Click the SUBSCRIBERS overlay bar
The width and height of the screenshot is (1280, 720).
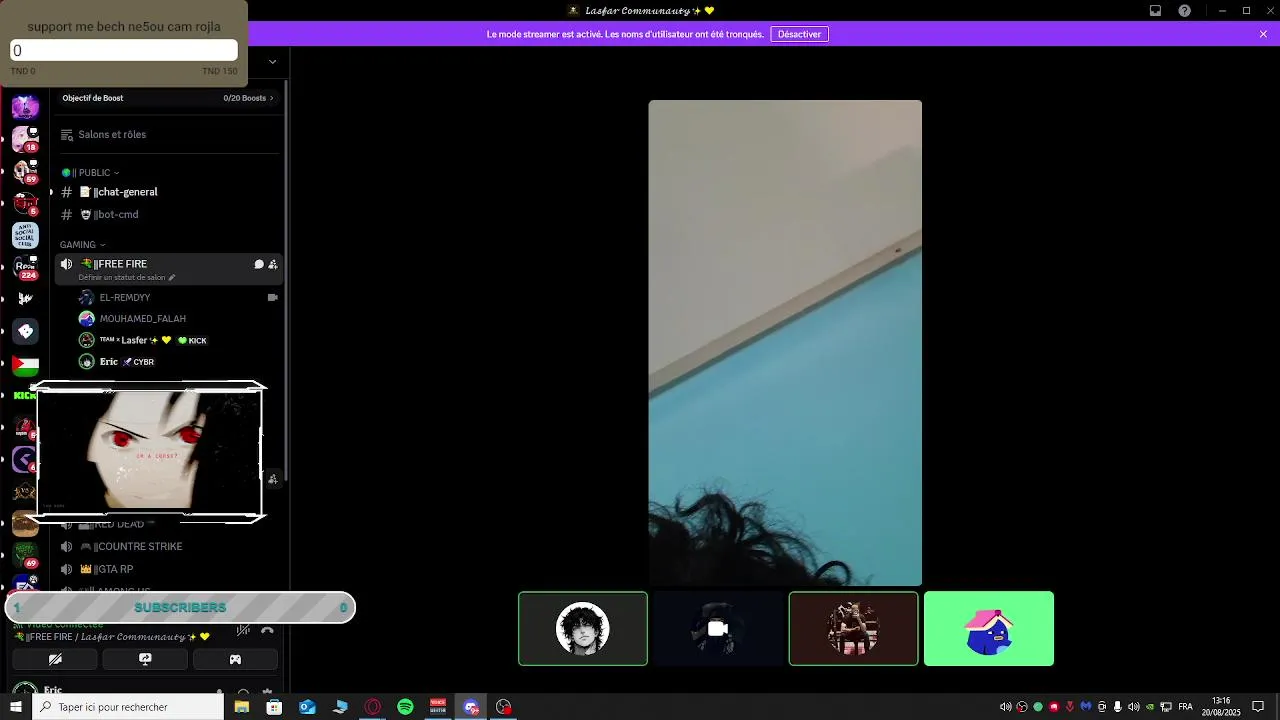(180, 608)
